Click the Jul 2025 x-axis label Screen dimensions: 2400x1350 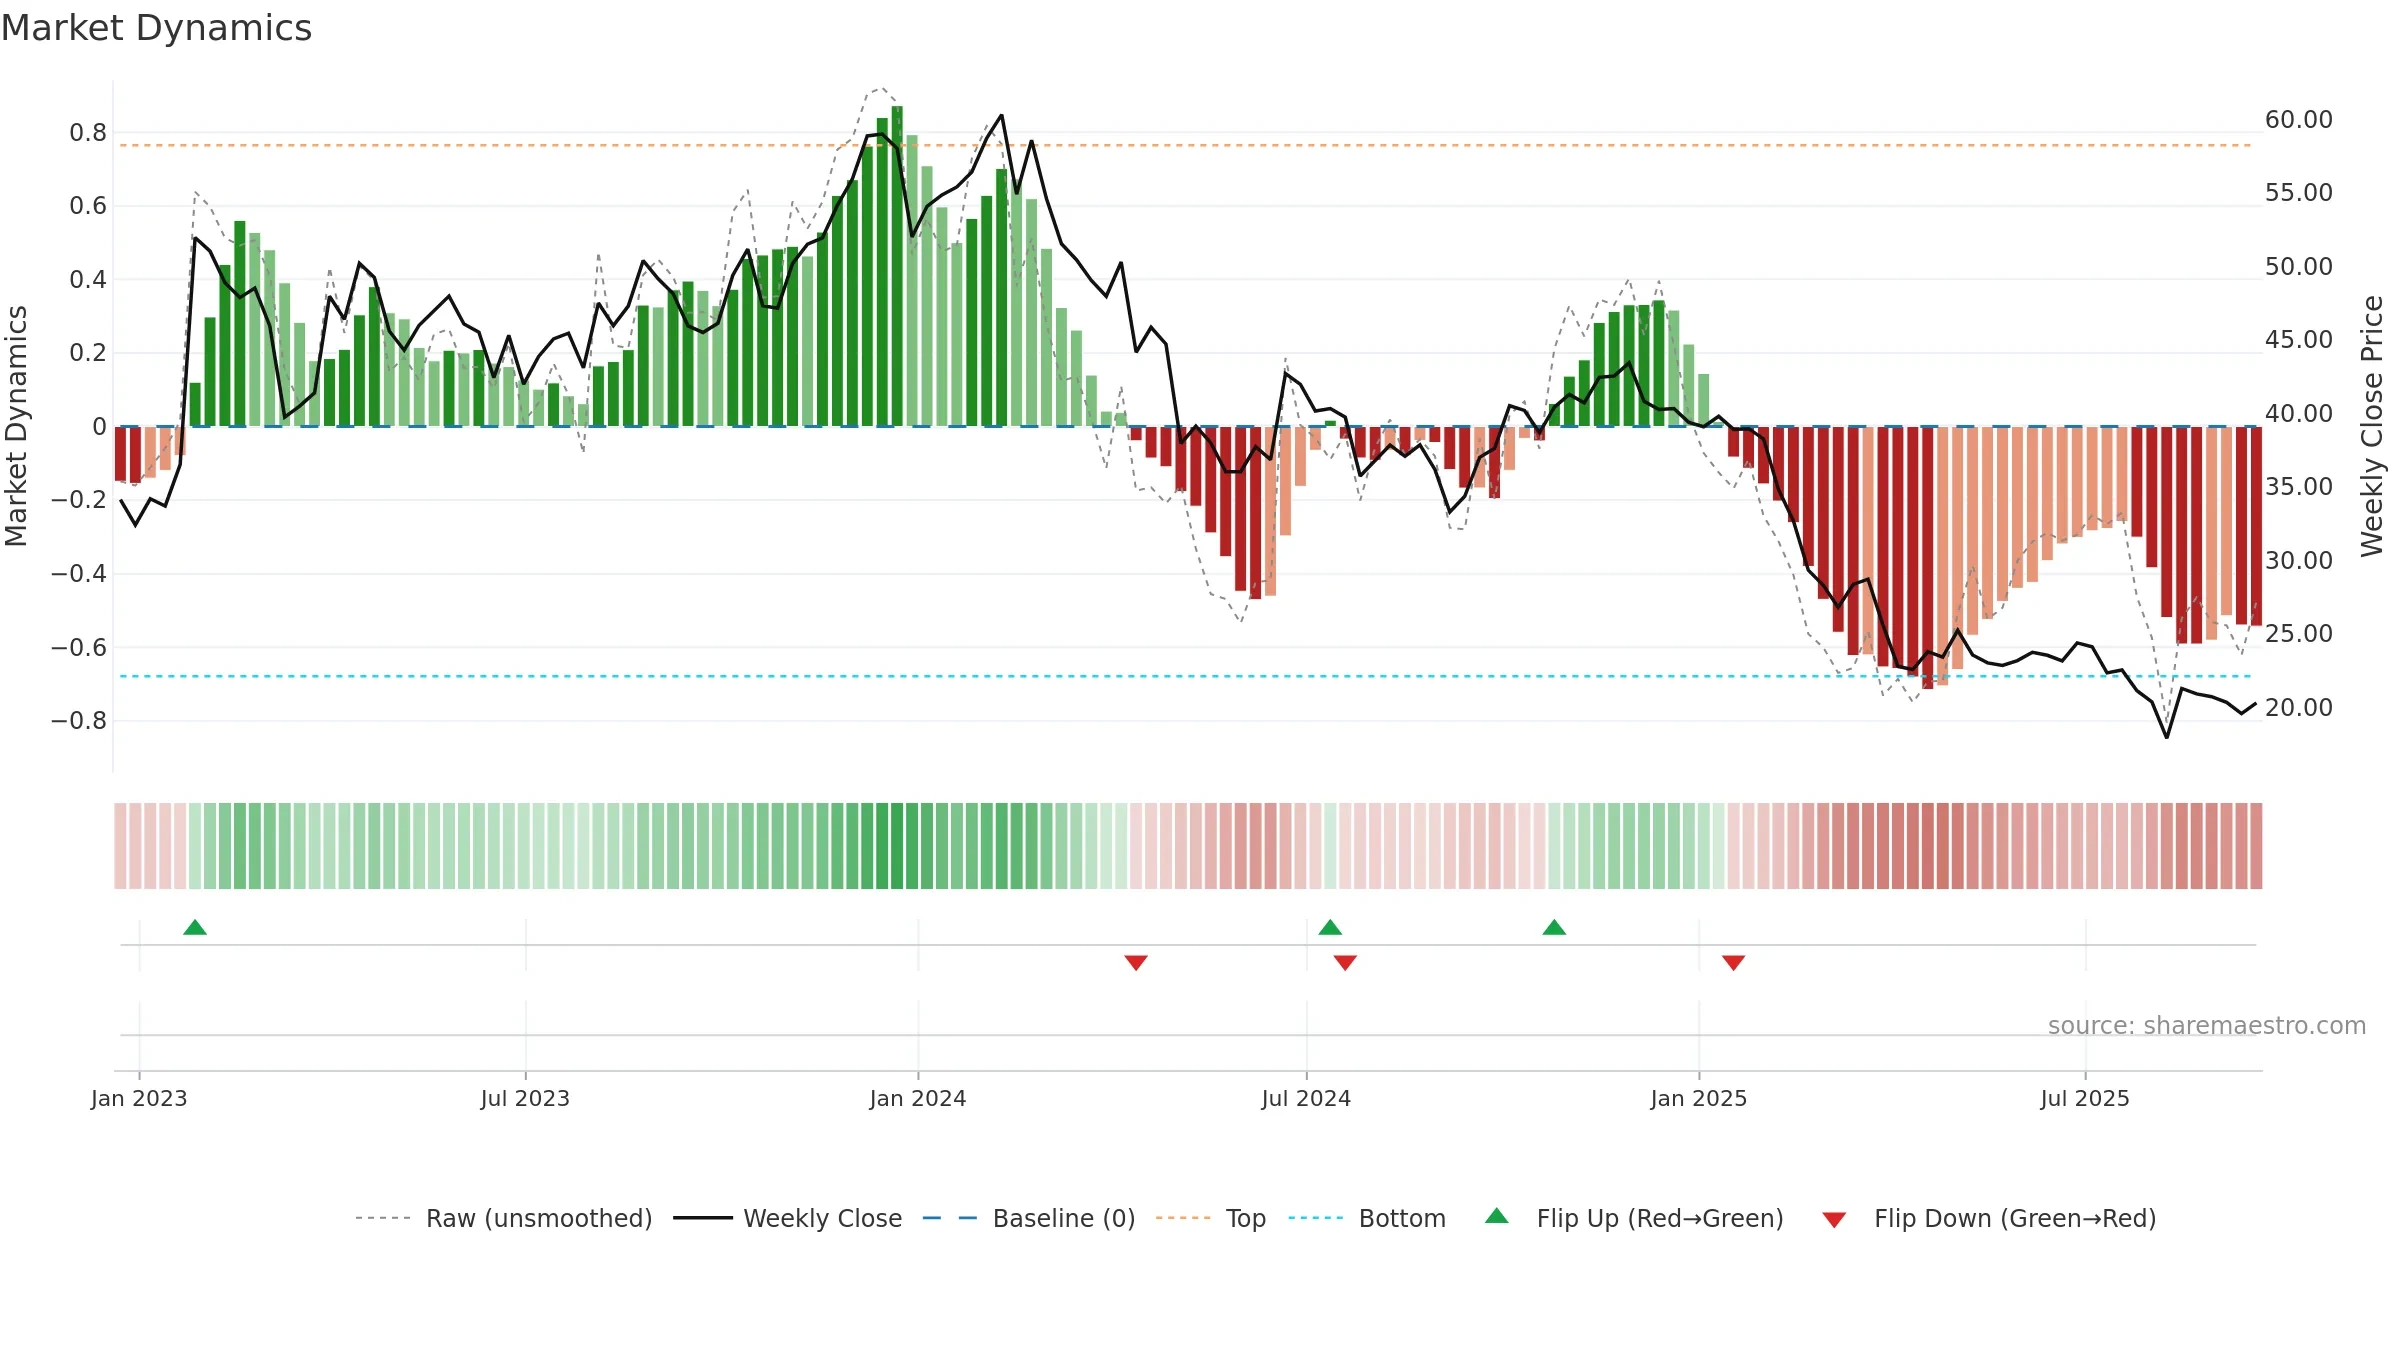(2085, 1098)
